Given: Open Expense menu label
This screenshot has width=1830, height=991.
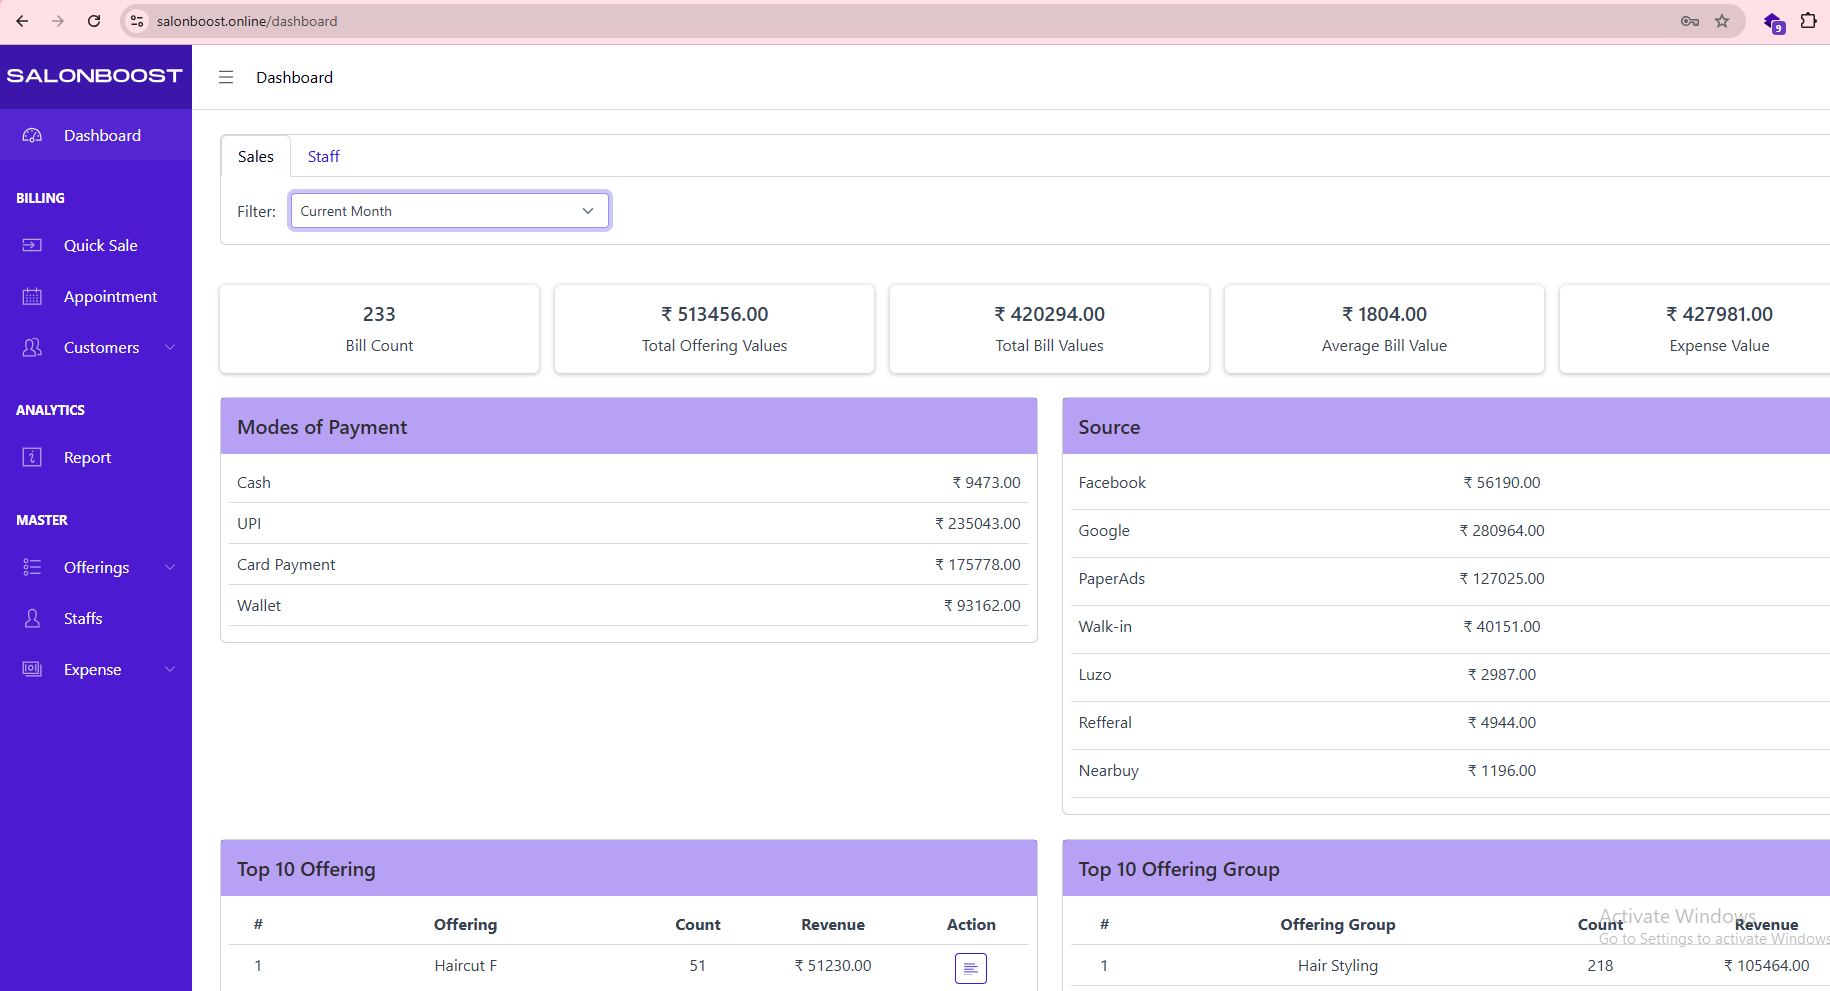Looking at the screenshot, I should point(92,669).
